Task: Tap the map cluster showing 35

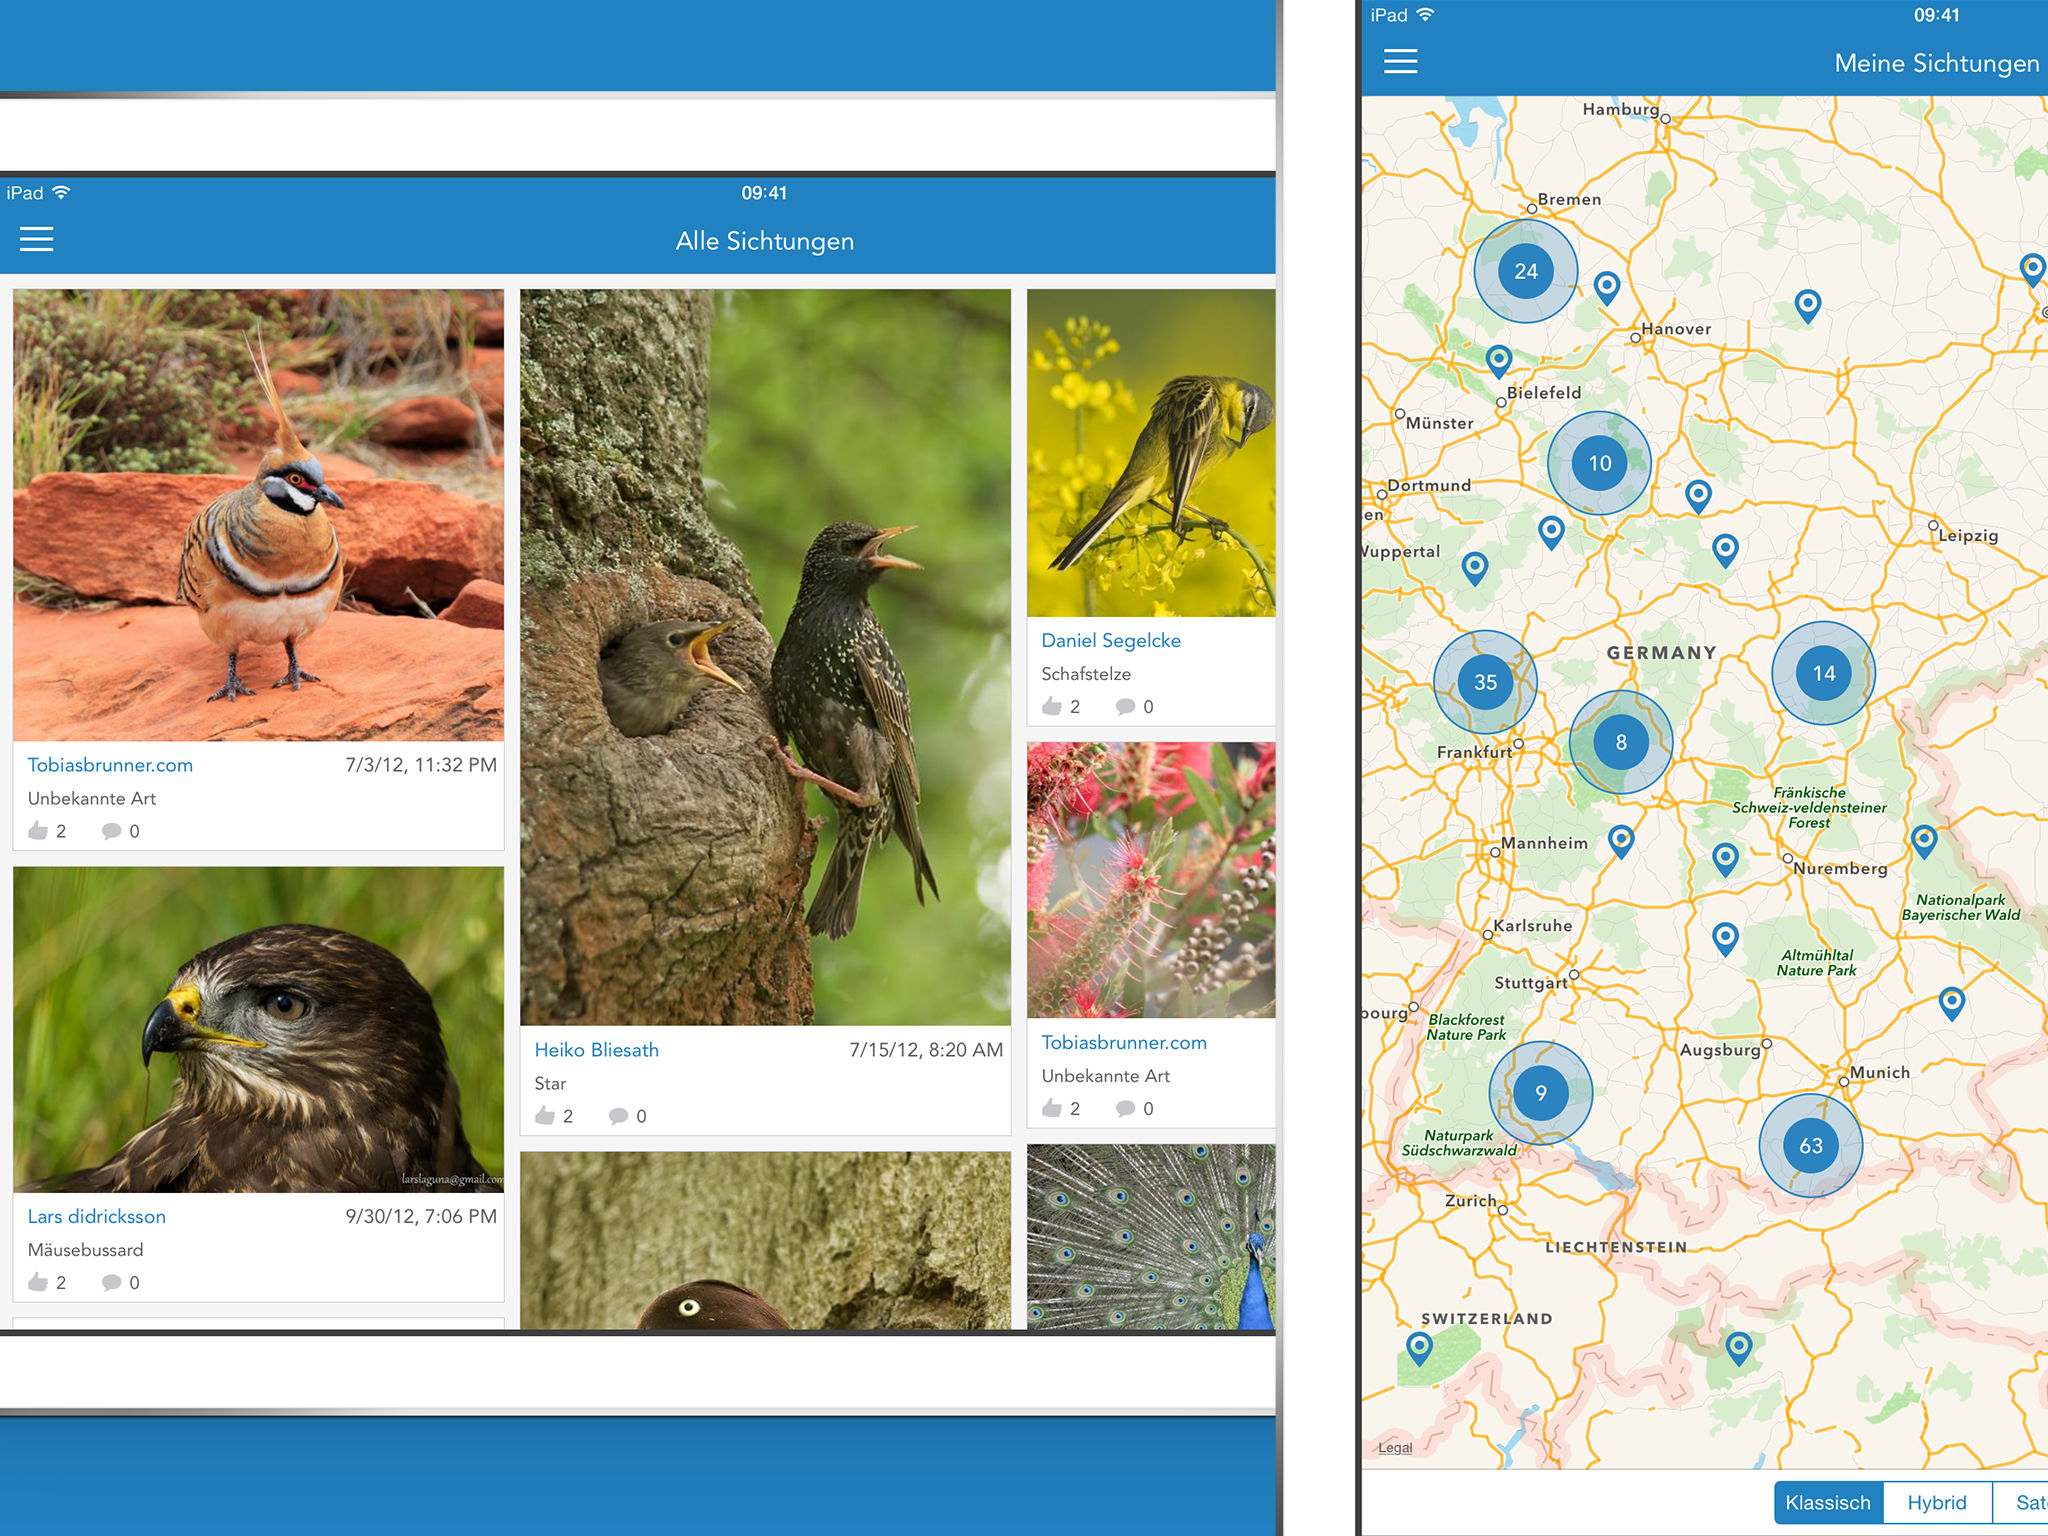Action: point(1485,682)
